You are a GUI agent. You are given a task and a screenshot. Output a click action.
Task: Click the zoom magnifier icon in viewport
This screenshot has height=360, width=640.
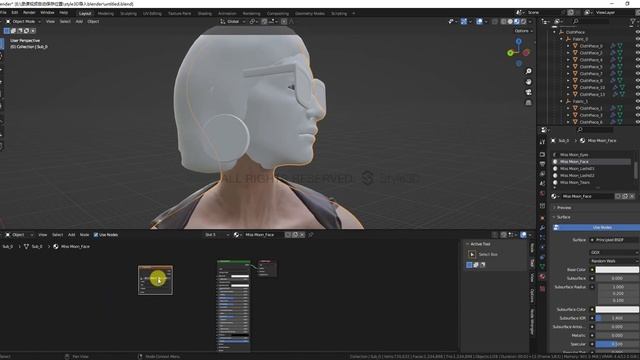pyautogui.click(x=529, y=71)
